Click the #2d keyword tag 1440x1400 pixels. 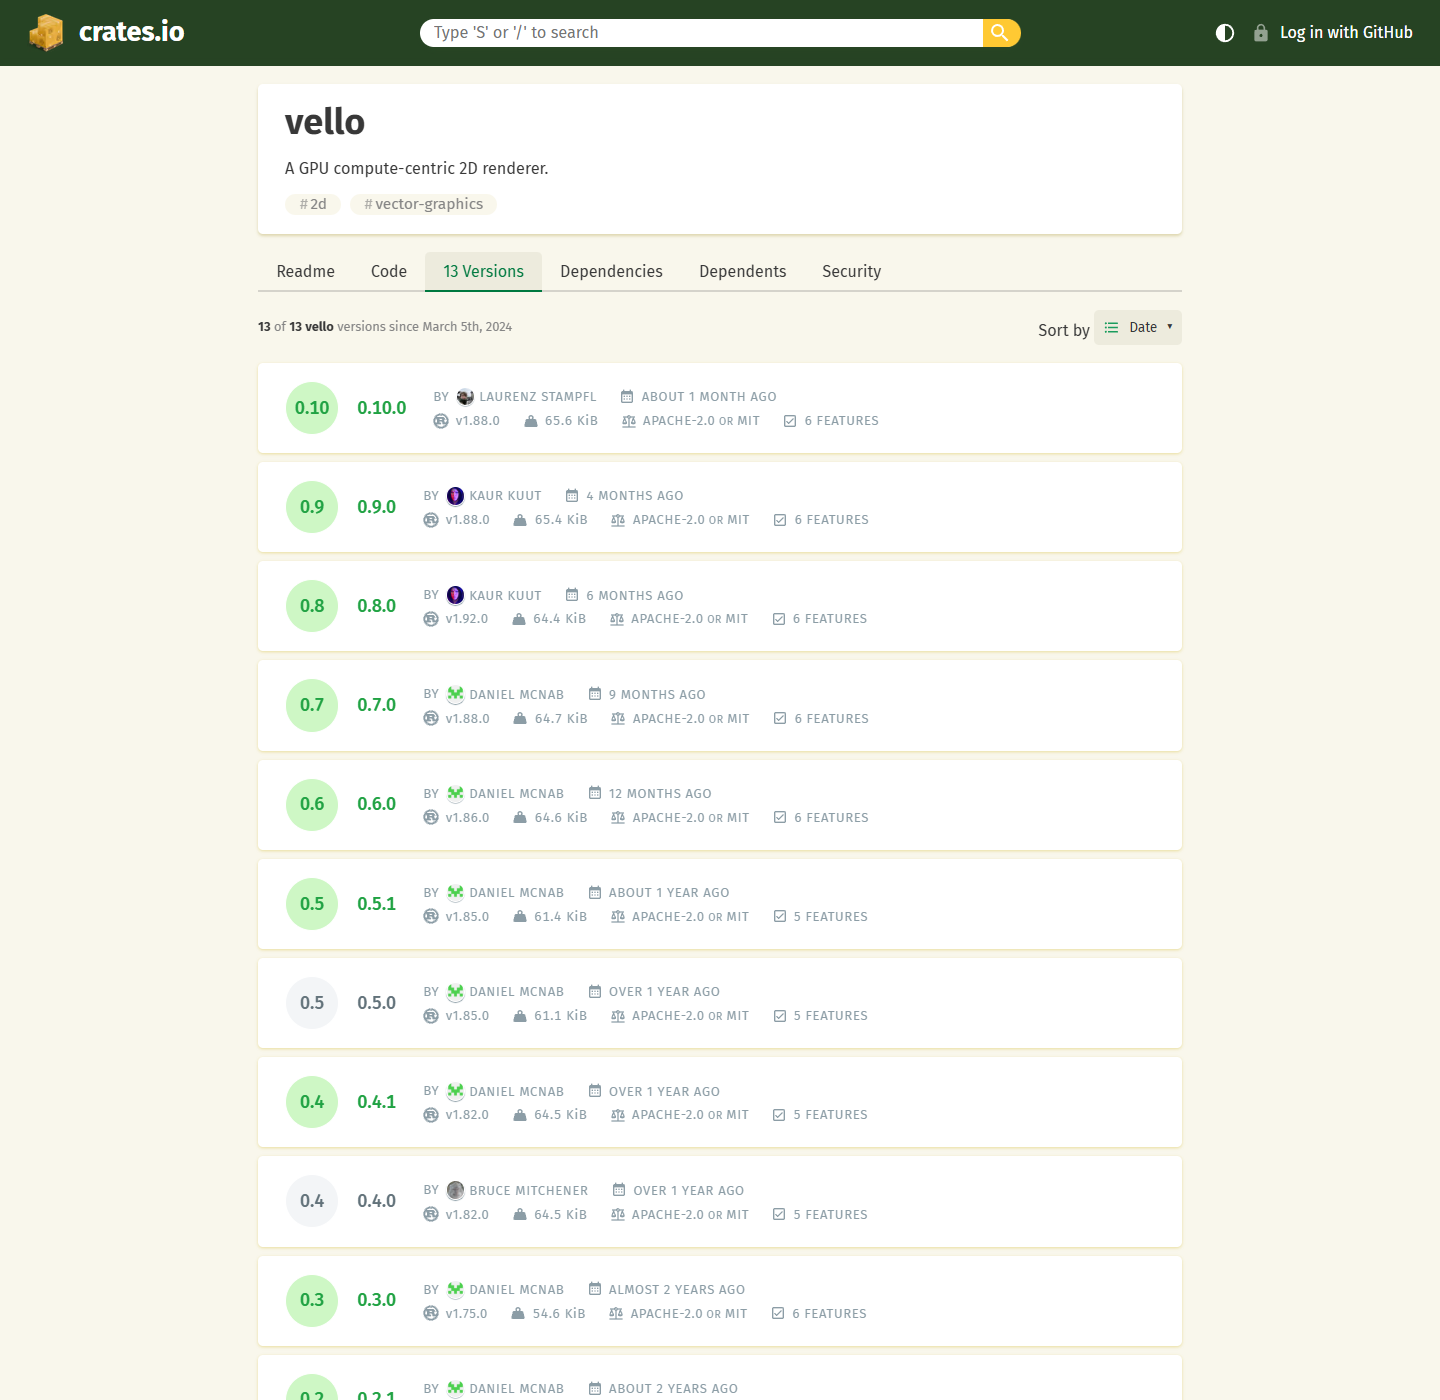tap(313, 204)
